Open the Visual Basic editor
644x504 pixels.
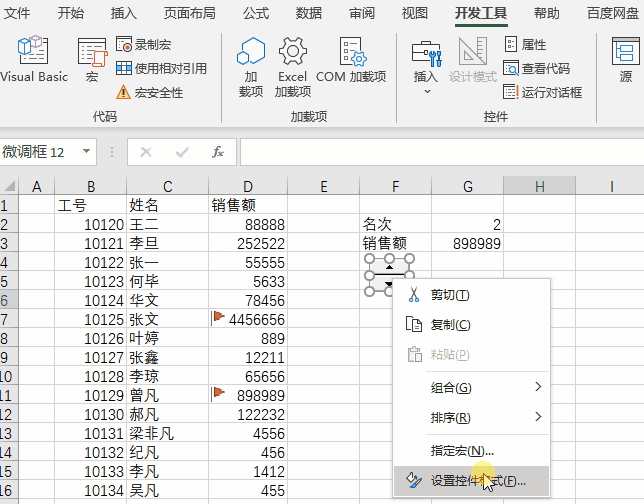(34, 59)
